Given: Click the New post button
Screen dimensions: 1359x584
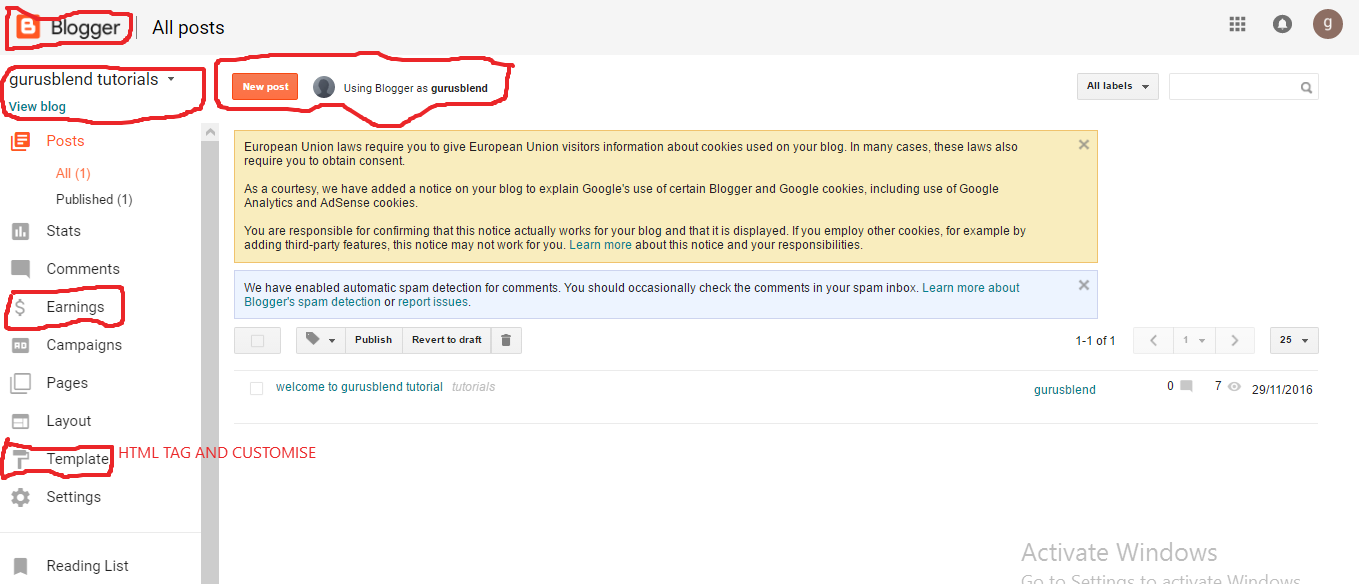Looking at the screenshot, I should tap(265, 86).
